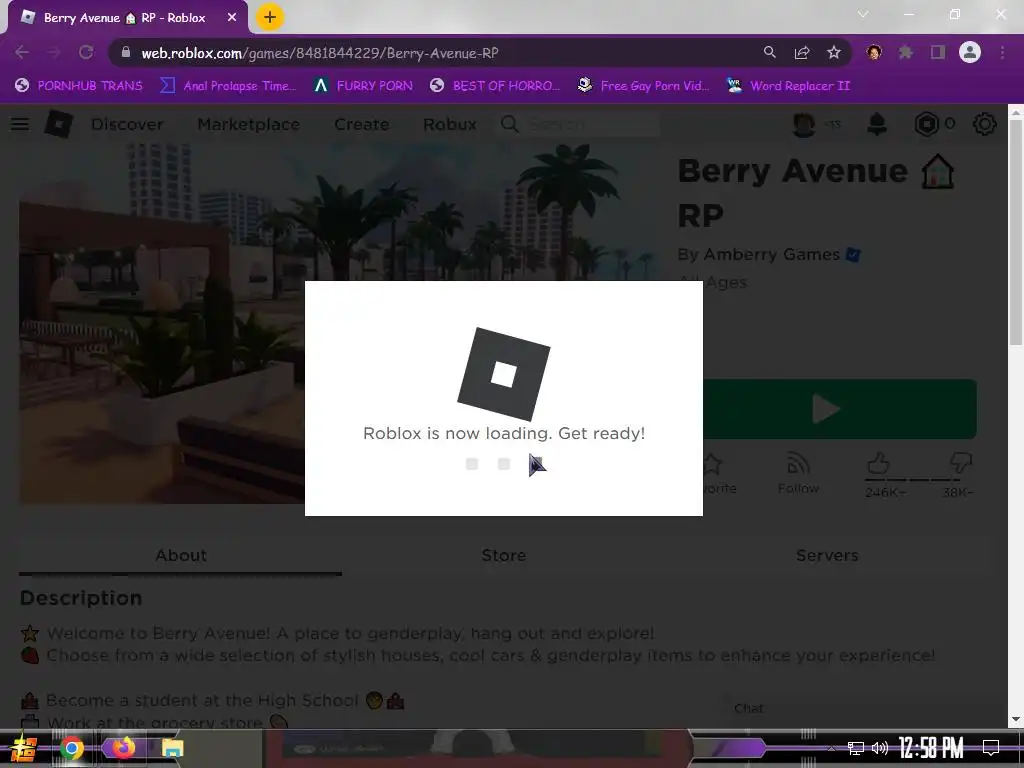Open Chrome profile avatar

pos(970,52)
